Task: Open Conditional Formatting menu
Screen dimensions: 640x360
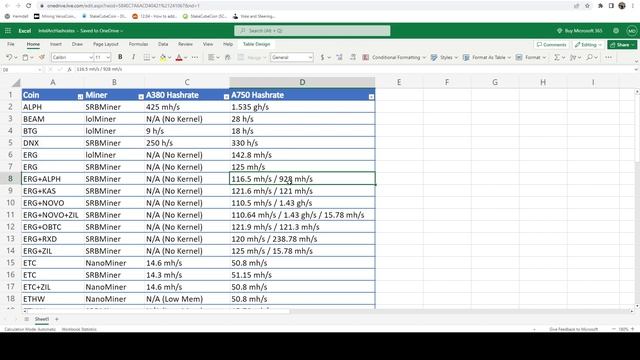Action: pyautogui.click(x=394, y=58)
